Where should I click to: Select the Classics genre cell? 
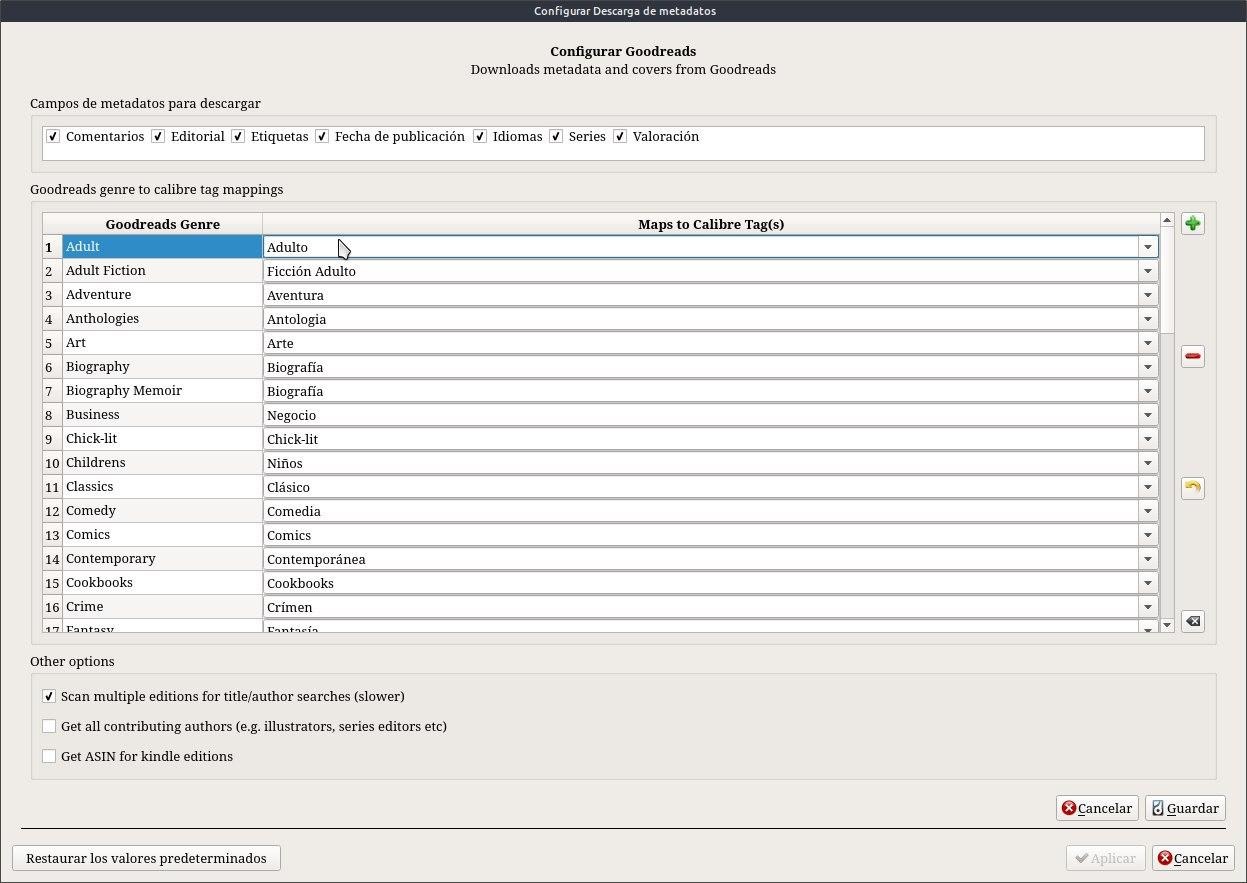click(162, 487)
